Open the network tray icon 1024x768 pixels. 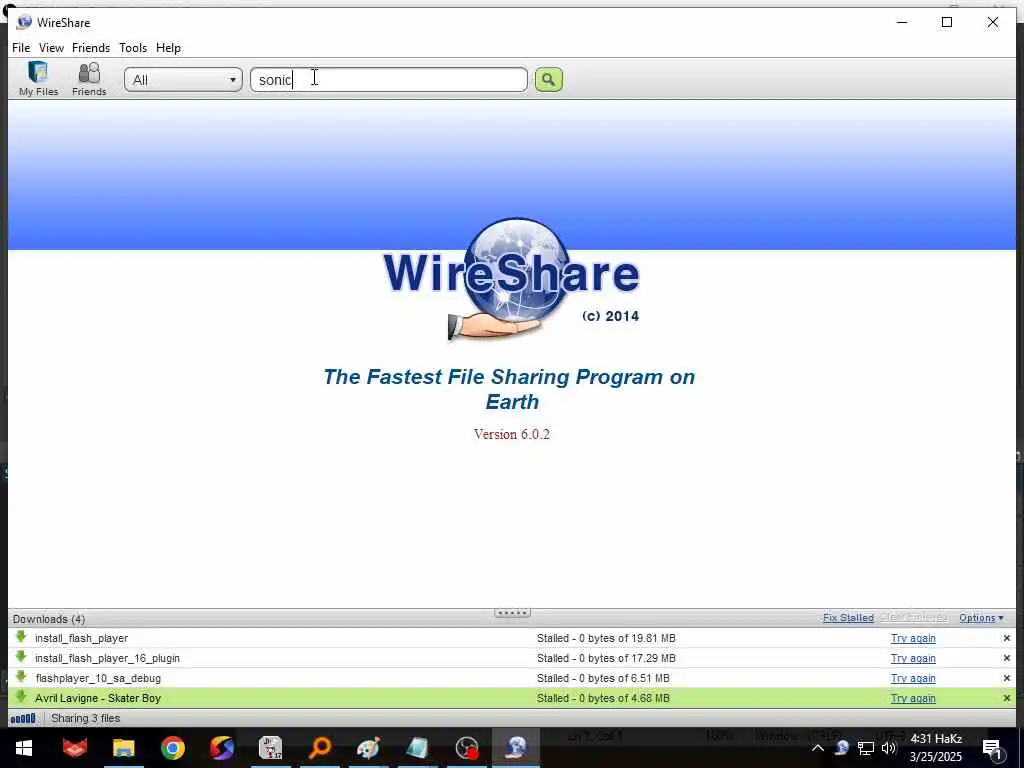(866, 748)
